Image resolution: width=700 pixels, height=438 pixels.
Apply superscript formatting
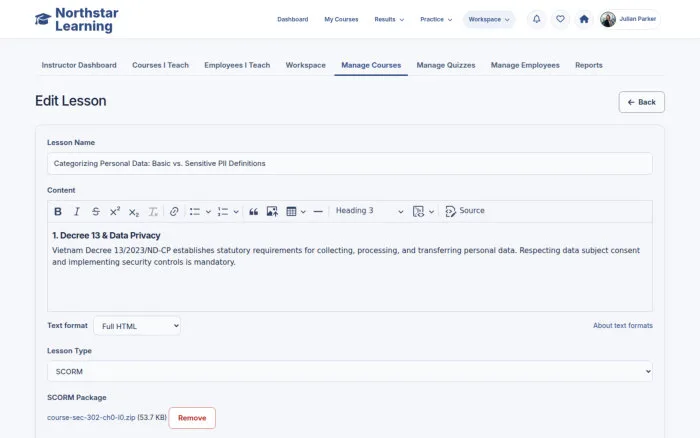click(115, 212)
